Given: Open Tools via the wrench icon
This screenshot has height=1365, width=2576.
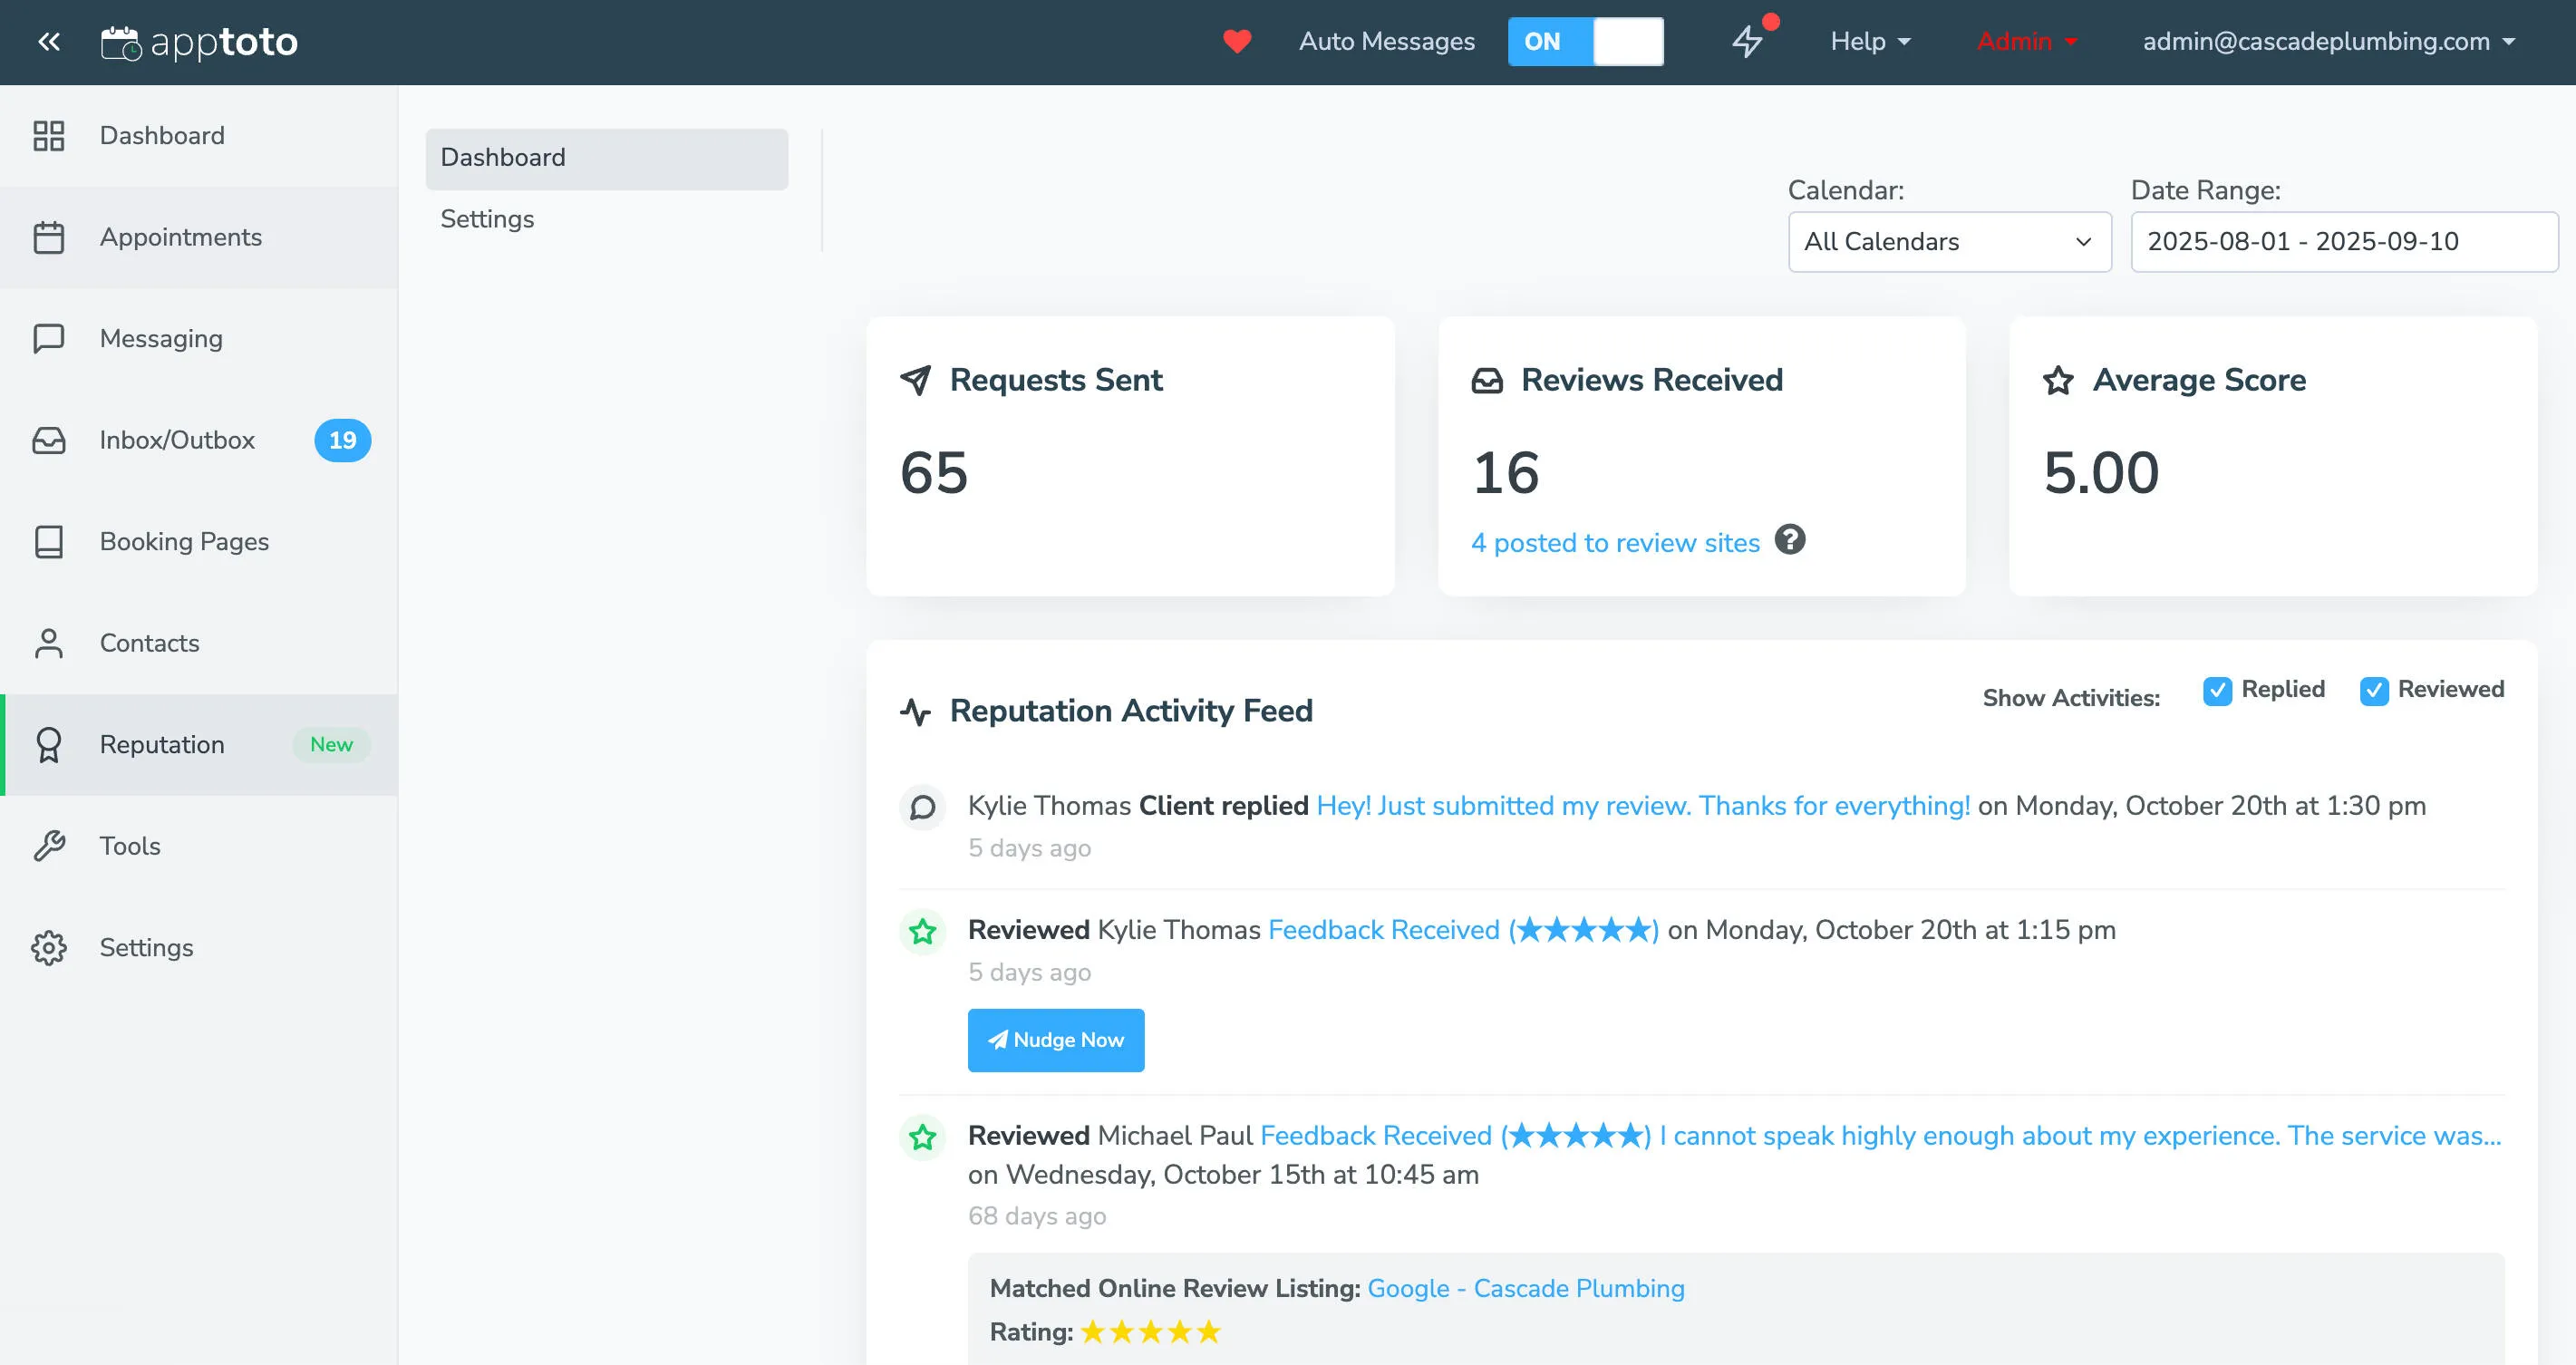Looking at the screenshot, I should point(49,846).
